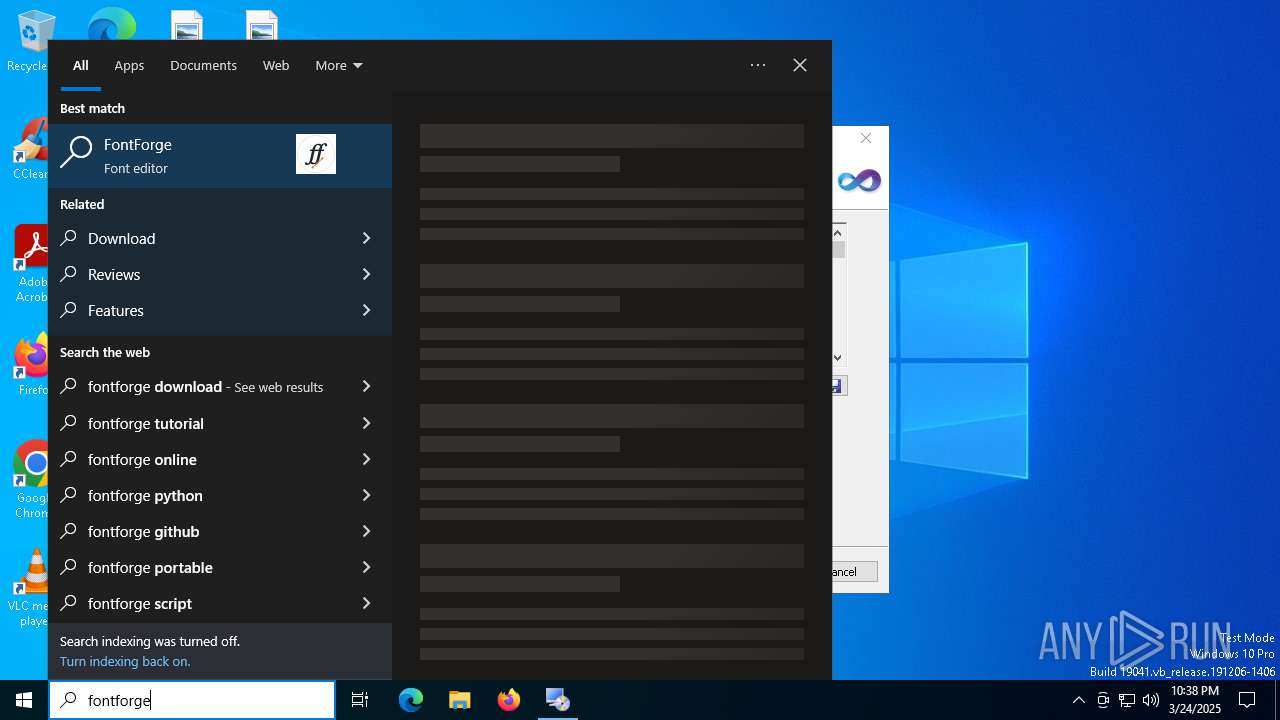The image size is (1280, 720).
Task: Open the Adobe Acrobat desktop shortcut
Action: 30,263
